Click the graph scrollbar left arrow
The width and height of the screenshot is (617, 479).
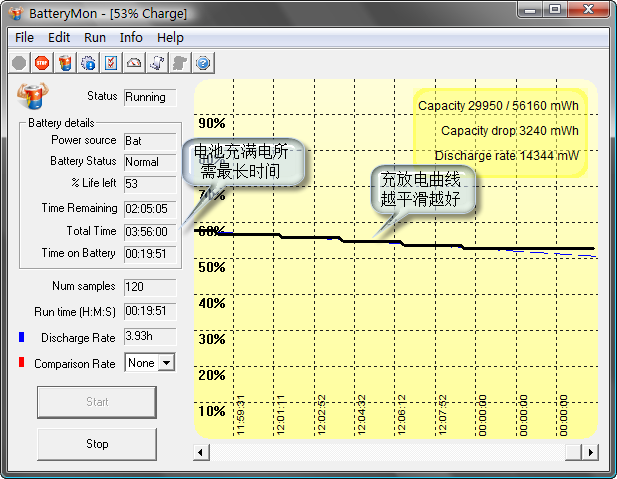(201, 452)
